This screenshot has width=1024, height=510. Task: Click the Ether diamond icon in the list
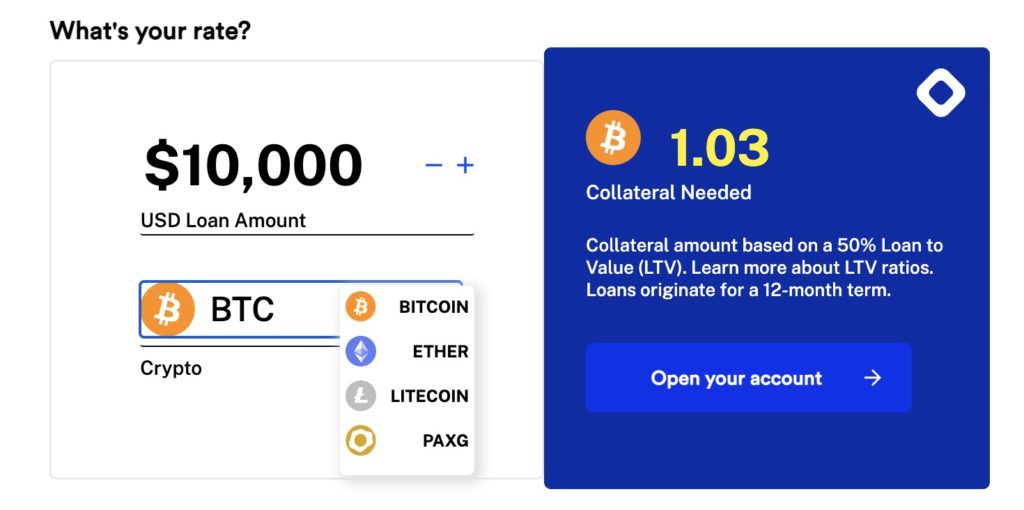point(361,351)
